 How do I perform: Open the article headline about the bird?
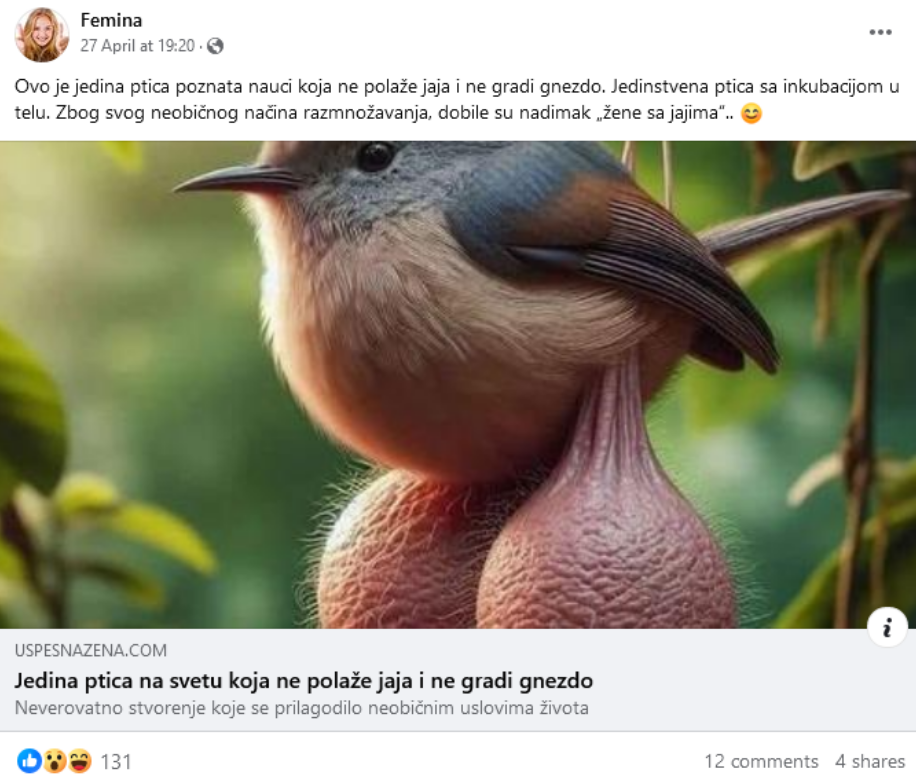(304, 681)
